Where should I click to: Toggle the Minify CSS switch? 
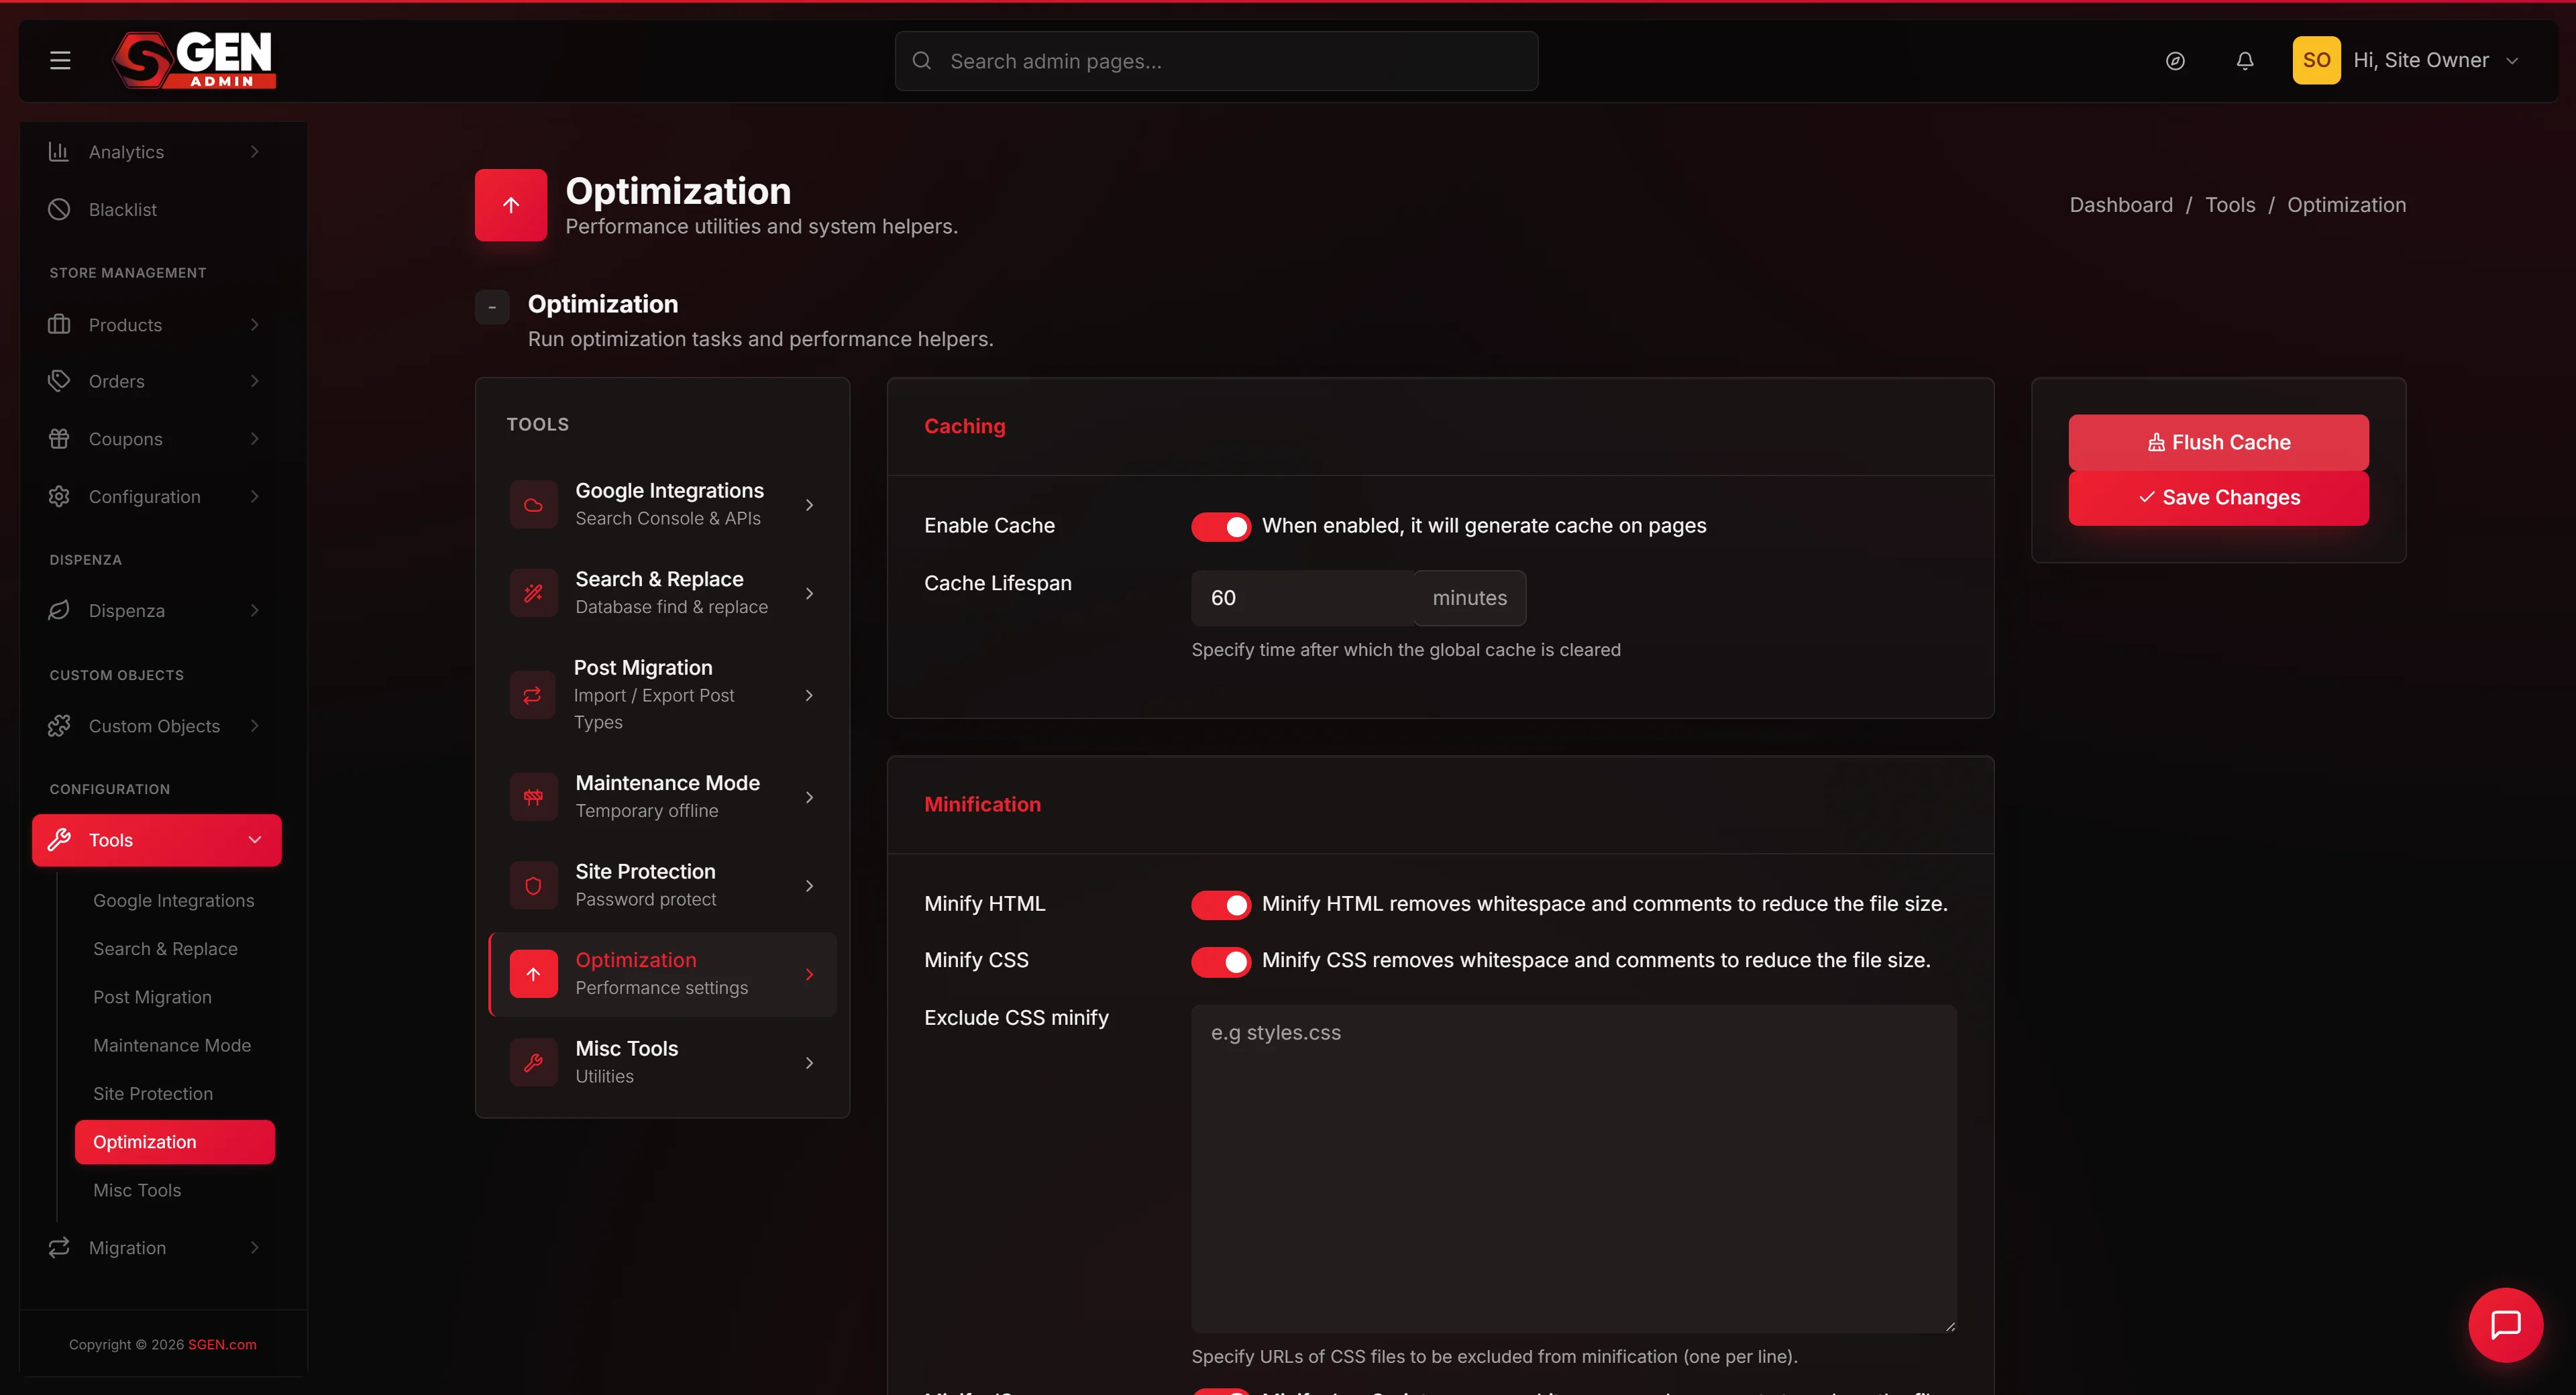point(1220,962)
